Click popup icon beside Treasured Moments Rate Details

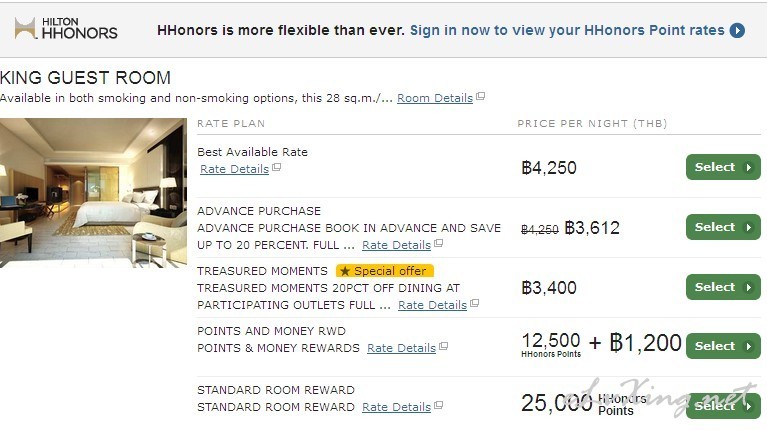click(x=474, y=303)
